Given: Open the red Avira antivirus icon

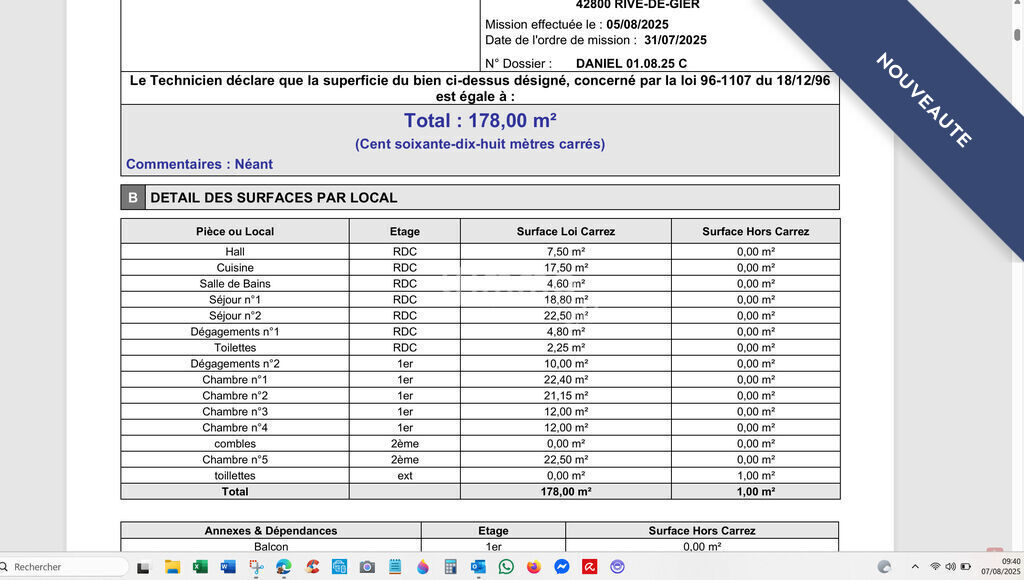Looking at the screenshot, I should tap(590, 567).
